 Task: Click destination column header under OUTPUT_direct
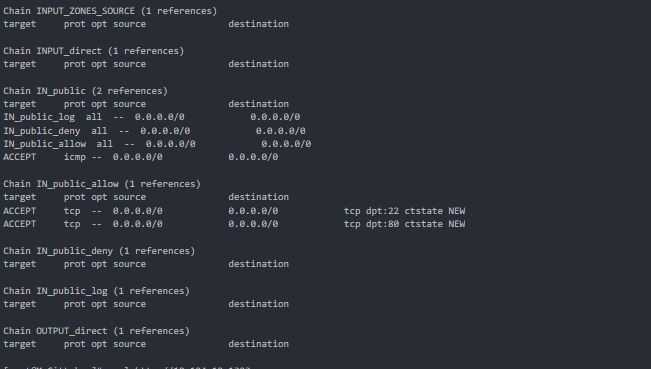[258, 344]
